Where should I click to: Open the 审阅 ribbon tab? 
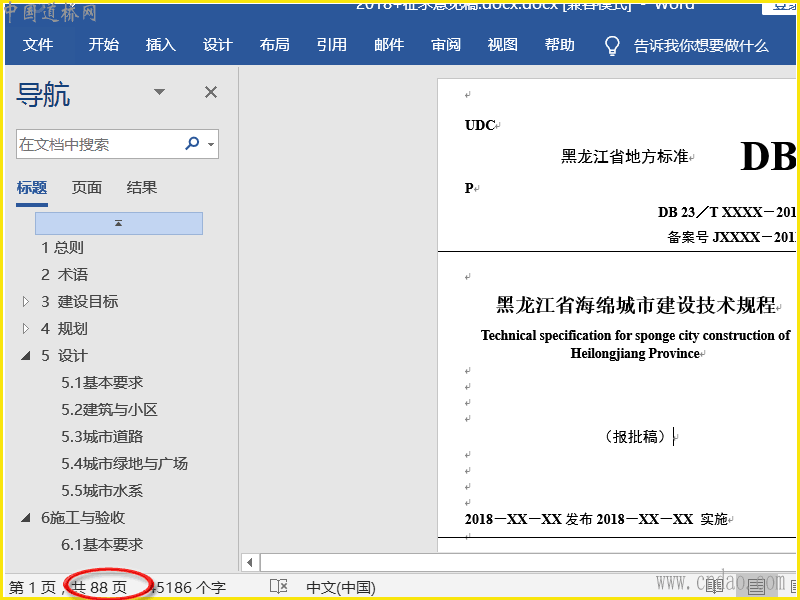click(446, 45)
